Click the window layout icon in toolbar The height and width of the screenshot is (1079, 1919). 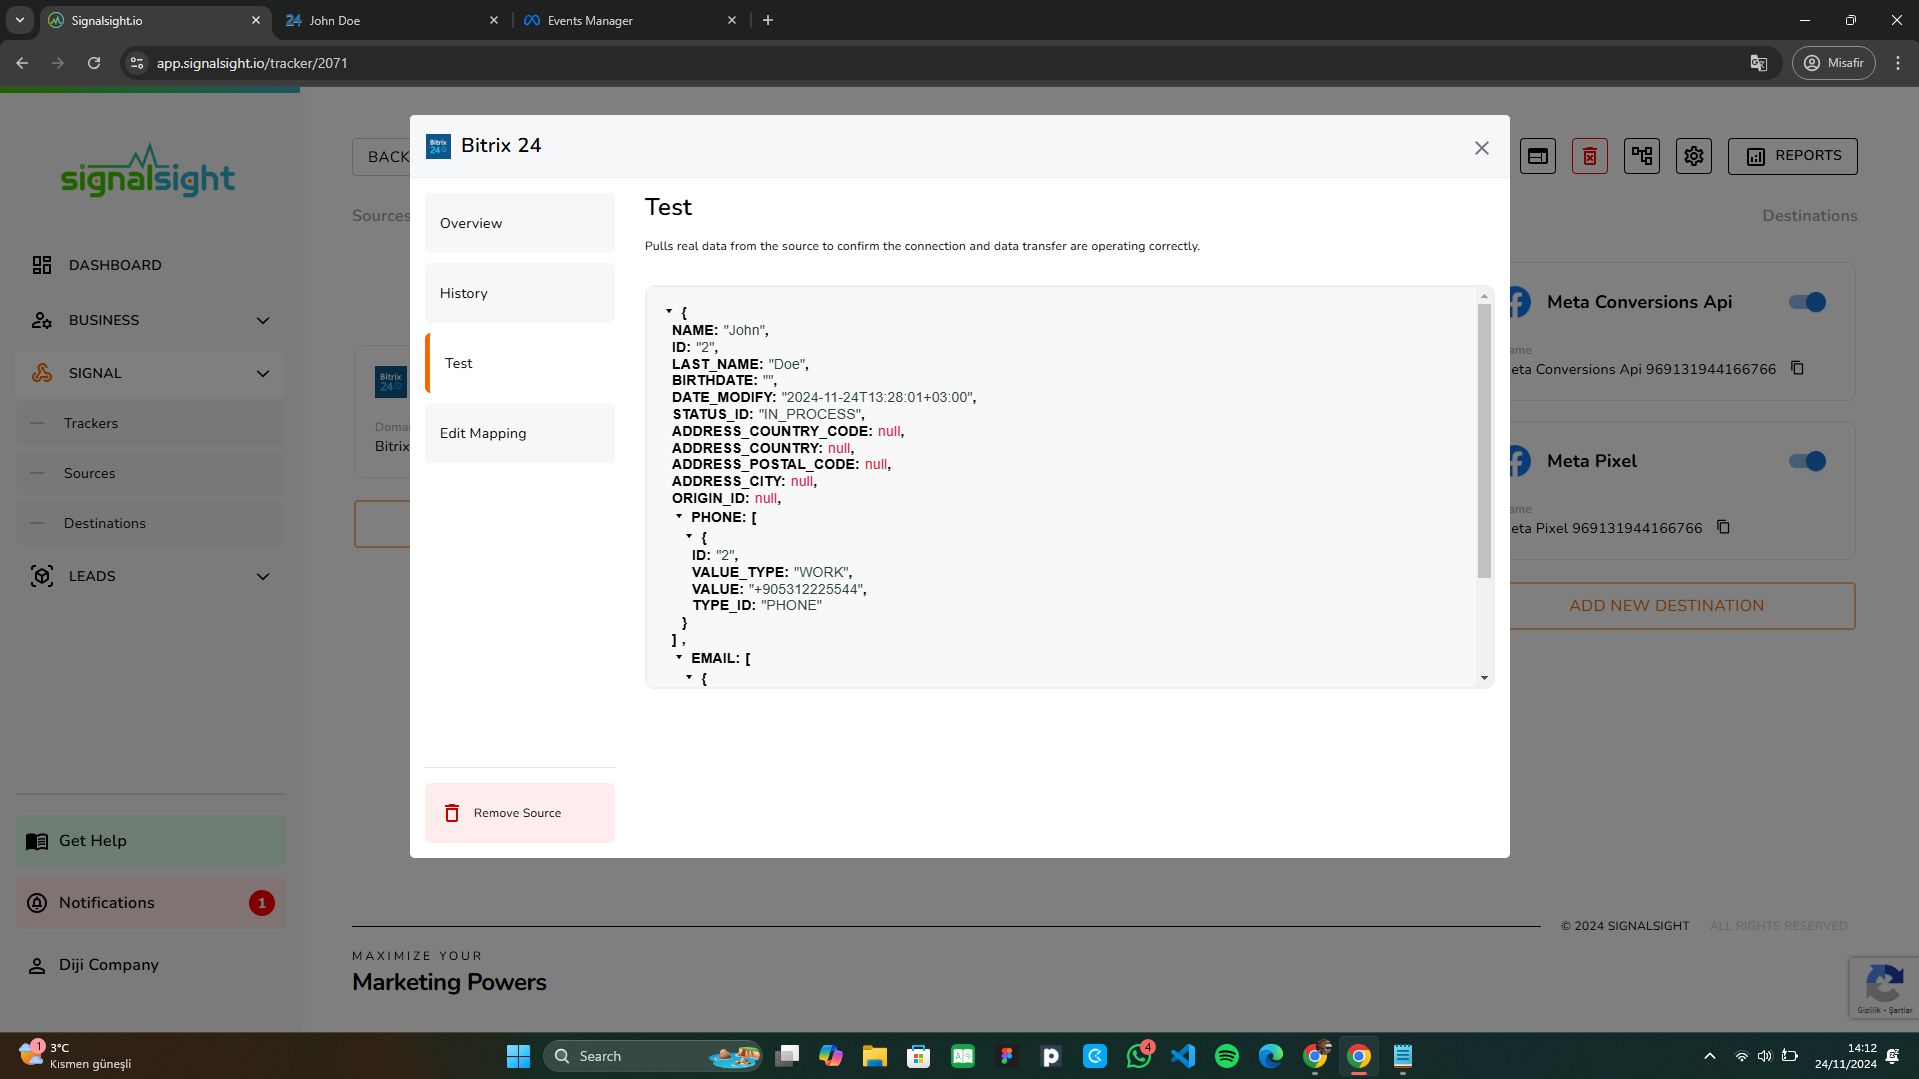click(1537, 156)
